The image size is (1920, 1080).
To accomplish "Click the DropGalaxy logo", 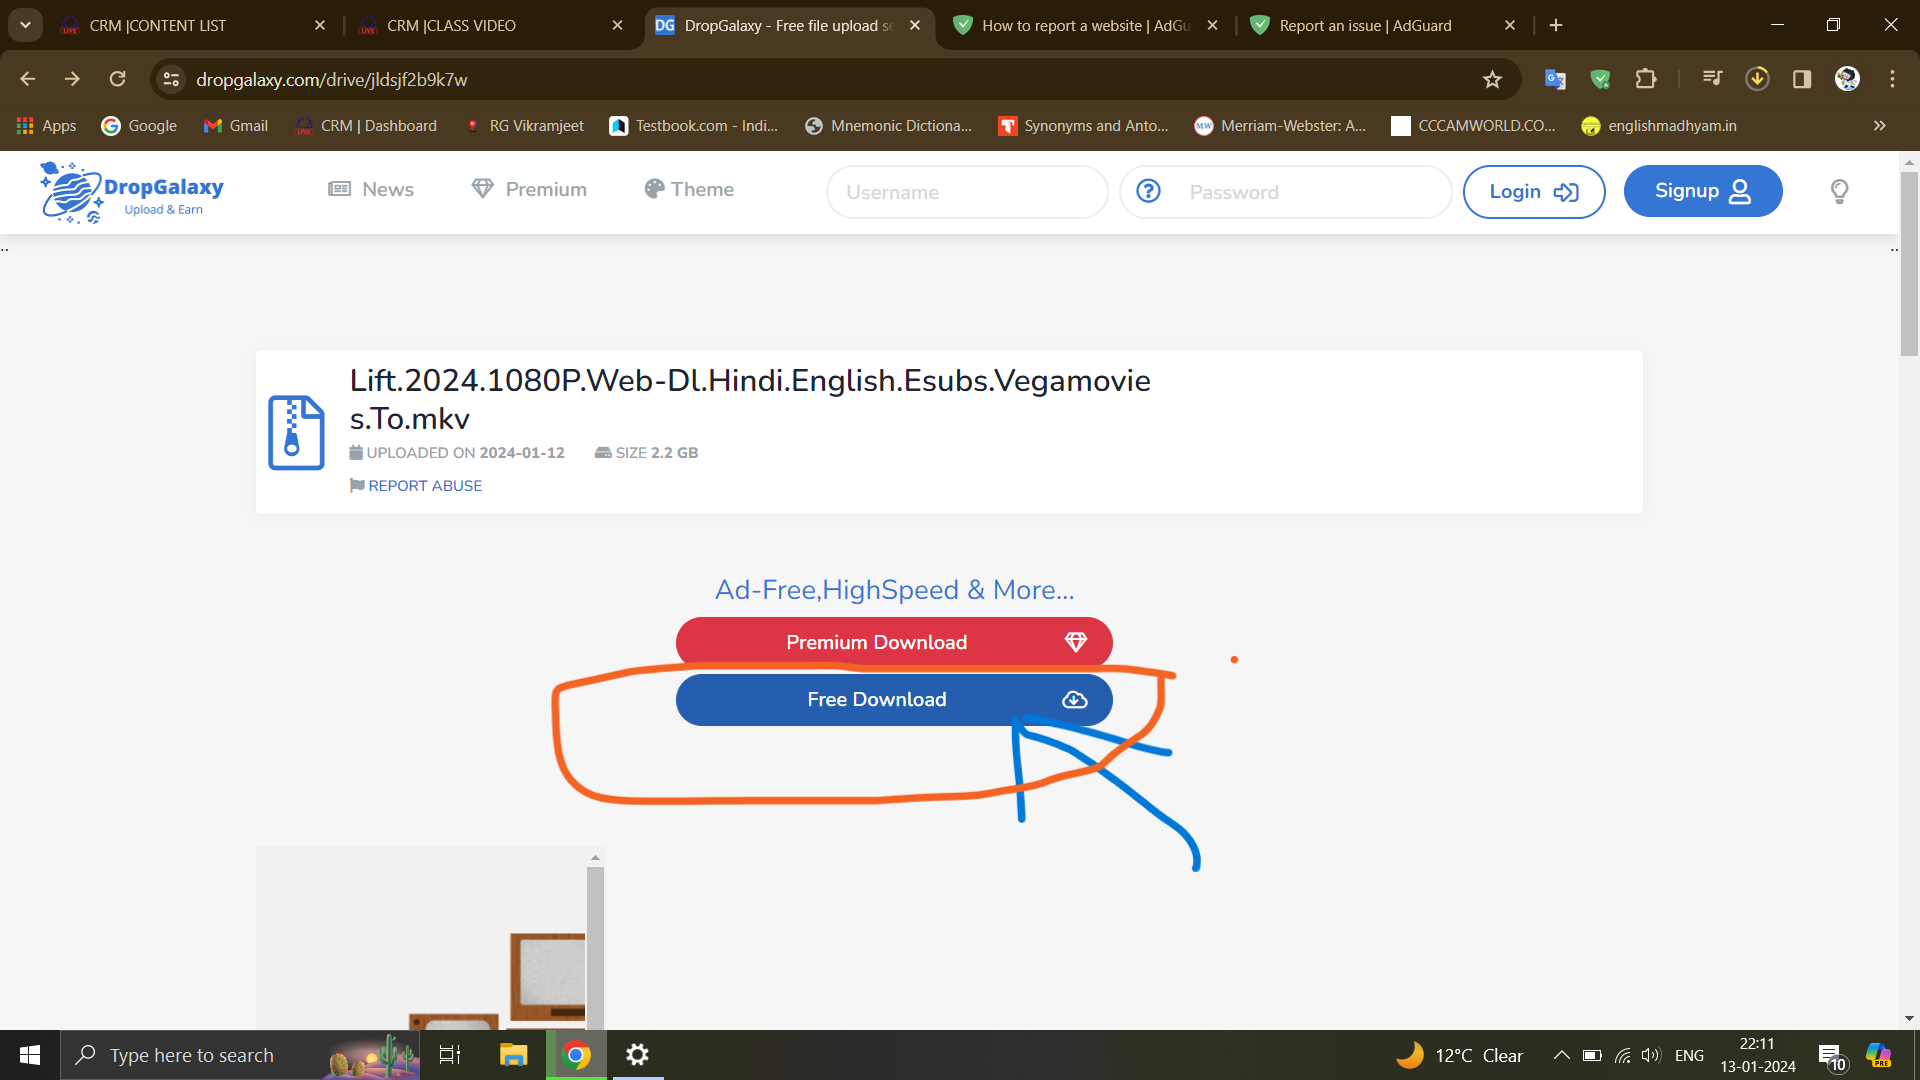I will tap(131, 192).
